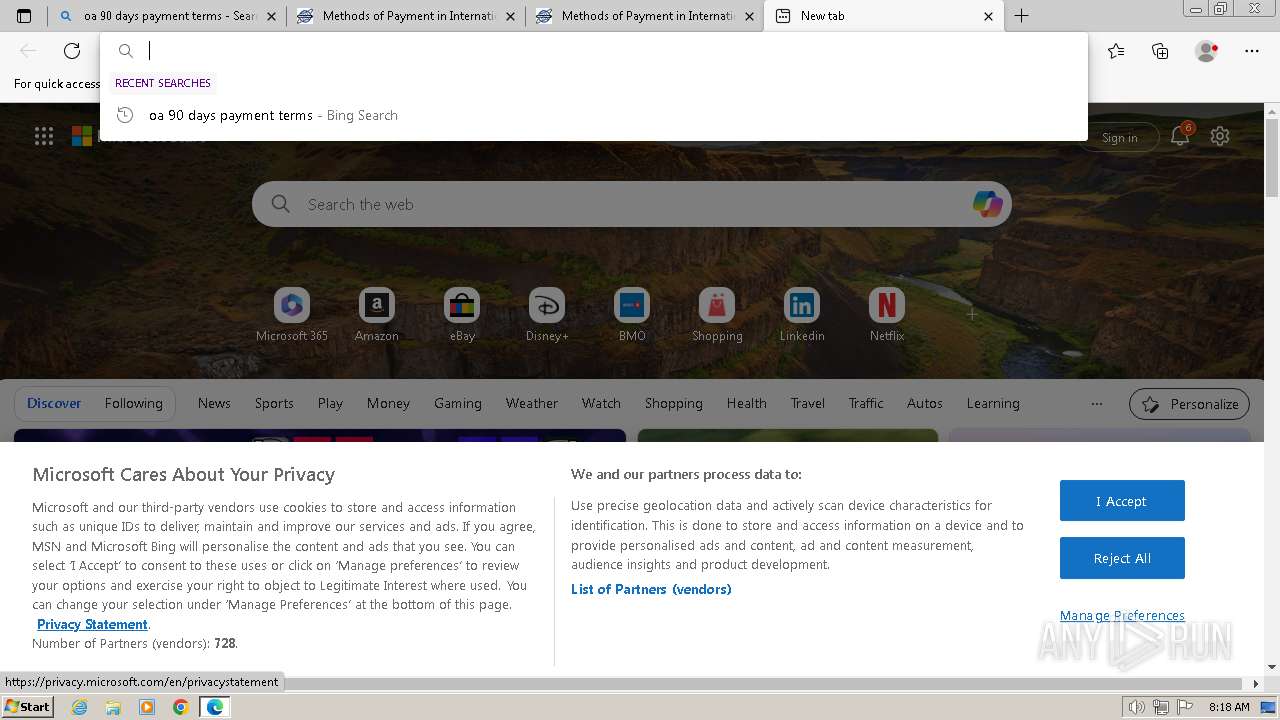
Task: Click the Personalize button
Action: pyautogui.click(x=1189, y=404)
